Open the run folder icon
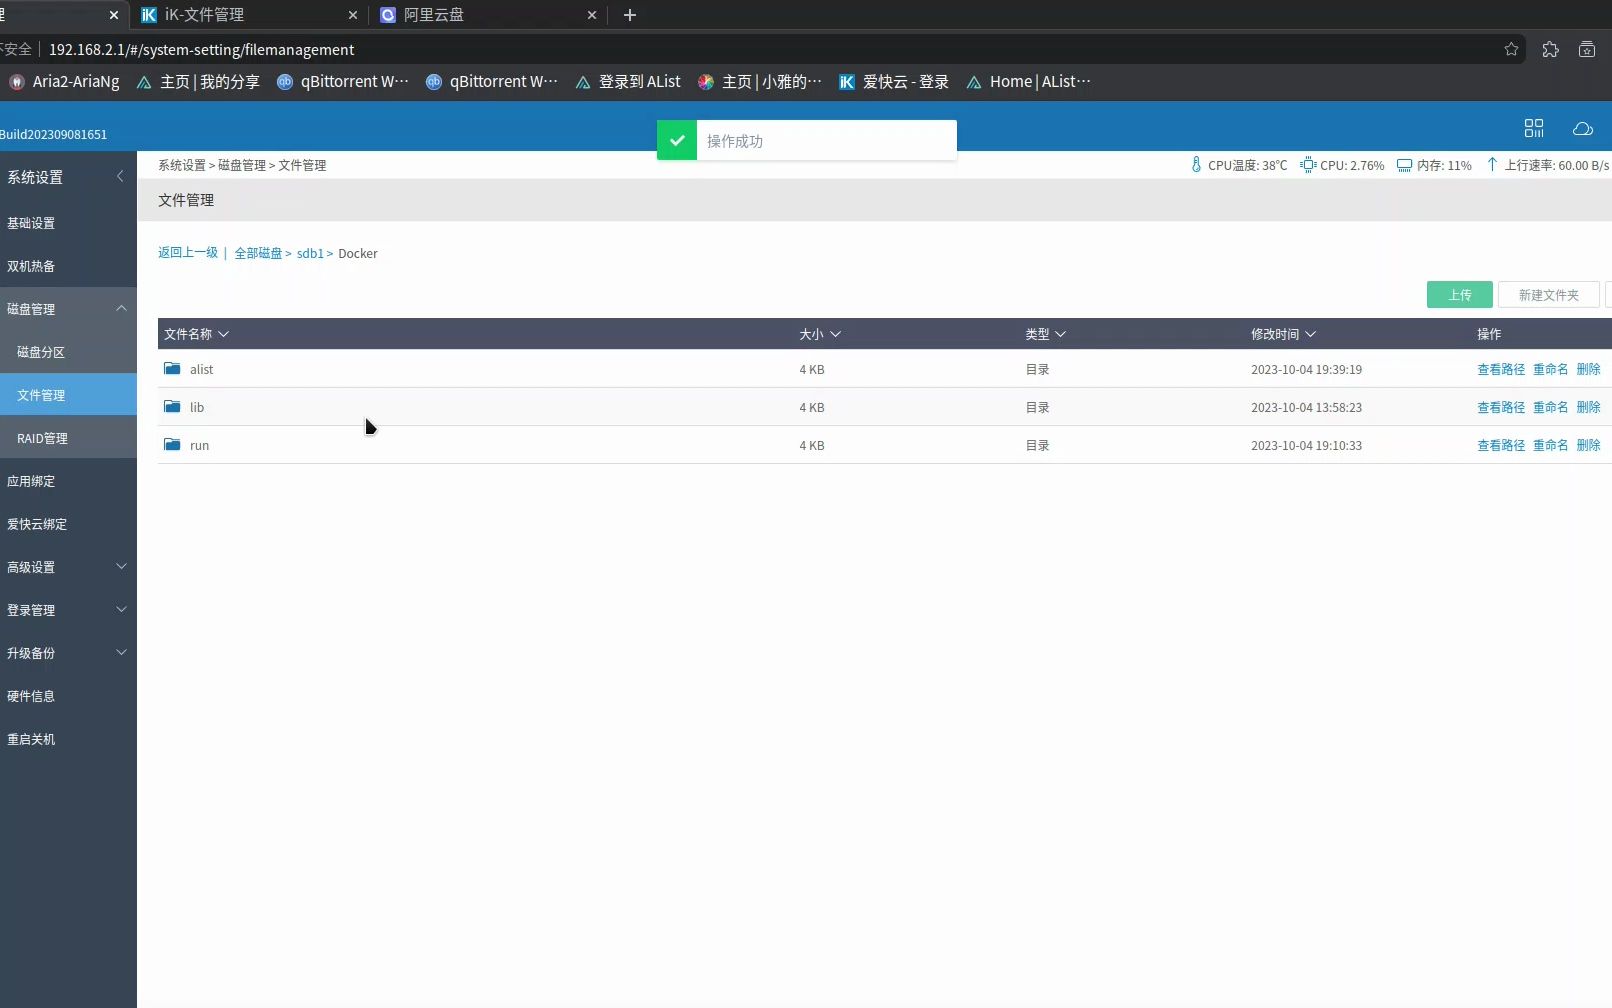Viewport: 1612px width, 1008px height. click(x=172, y=445)
